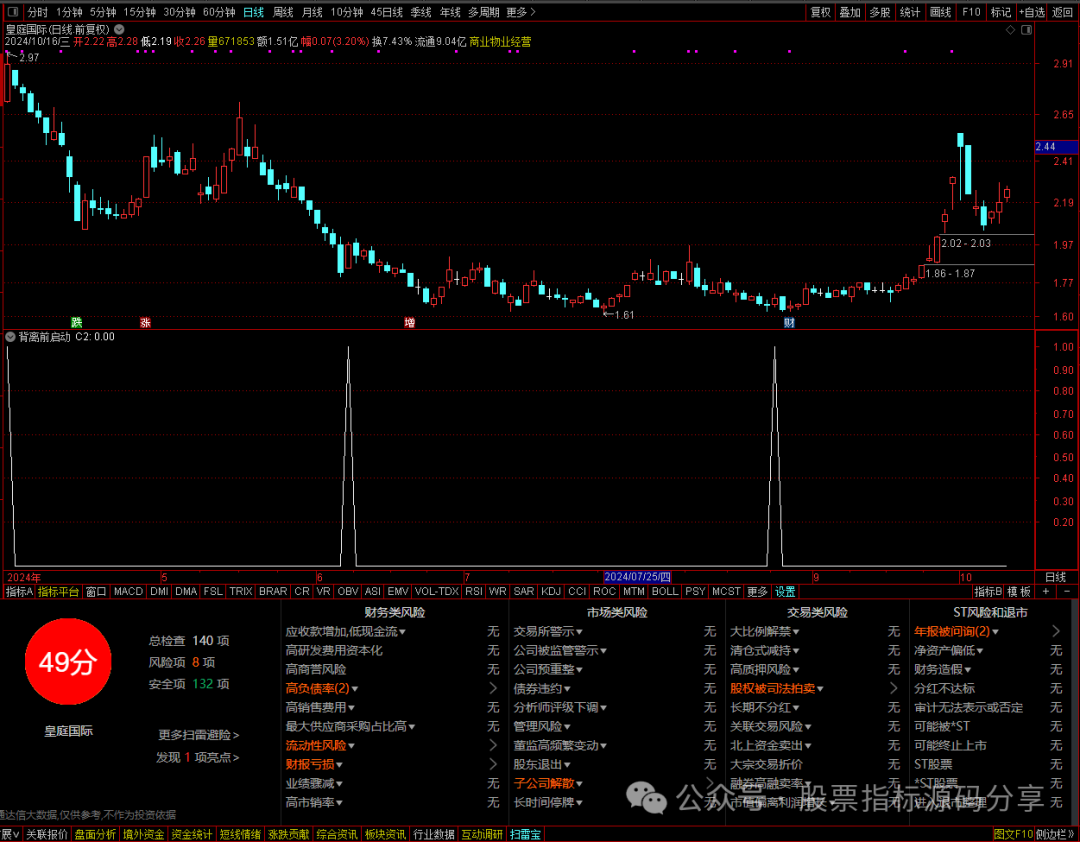Open 指标平台 indicator platform

(x=59, y=592)
